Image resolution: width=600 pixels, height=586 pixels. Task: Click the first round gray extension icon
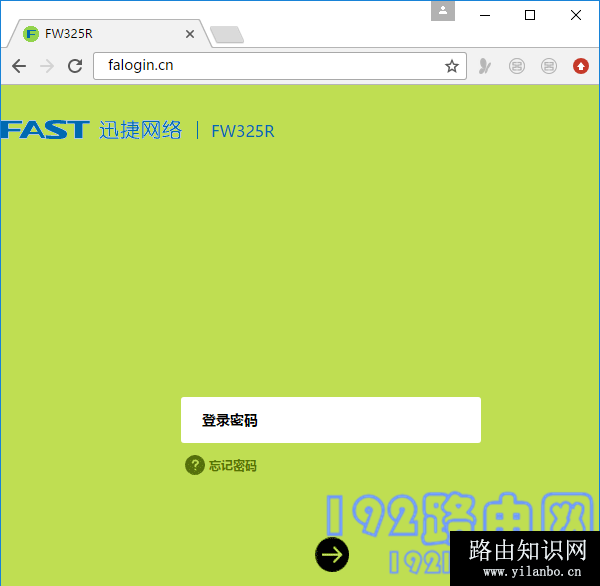pos(517,66)
